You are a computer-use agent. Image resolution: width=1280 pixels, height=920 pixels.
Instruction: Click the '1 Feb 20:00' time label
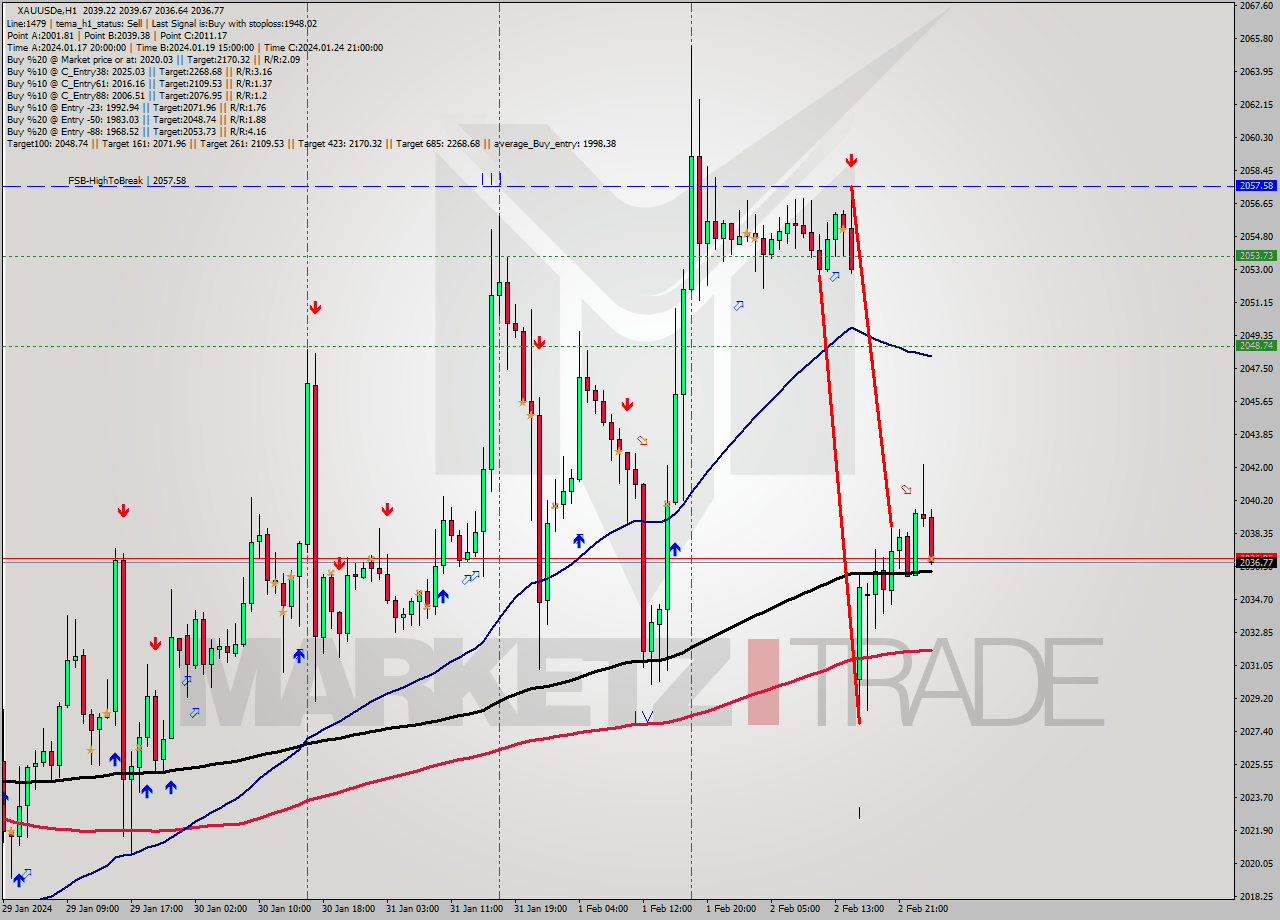(x=731, y=909)
